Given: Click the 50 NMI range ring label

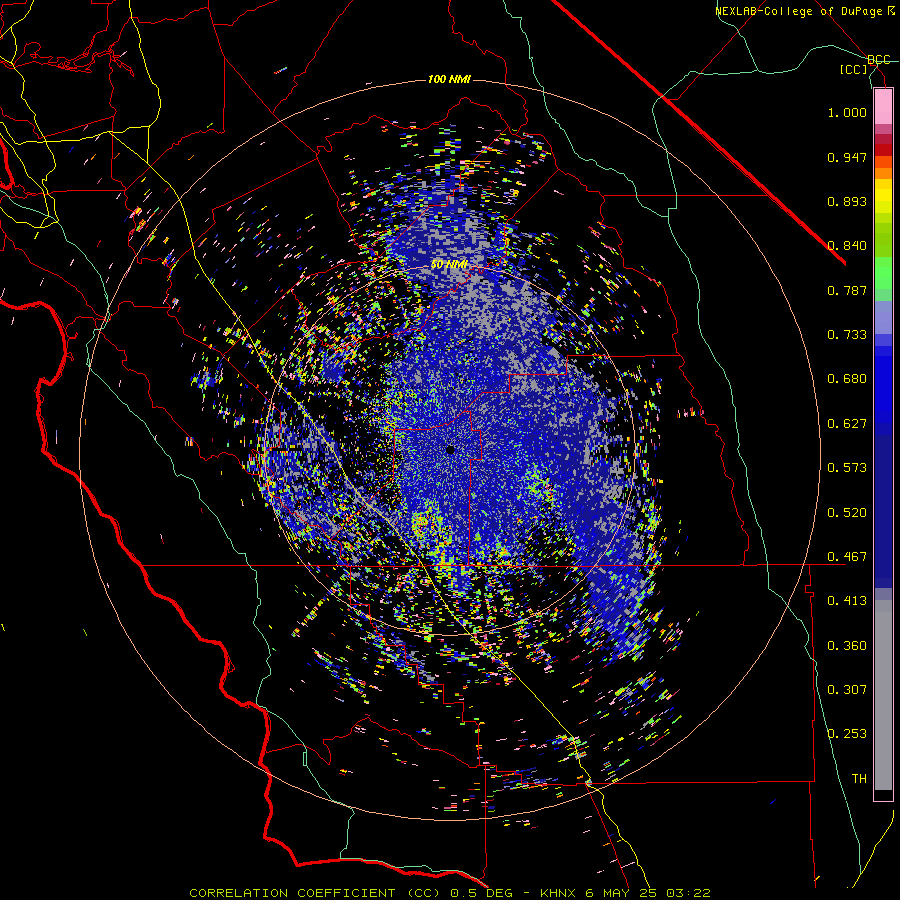Looking at the screenshot, I should pos(449,265).
